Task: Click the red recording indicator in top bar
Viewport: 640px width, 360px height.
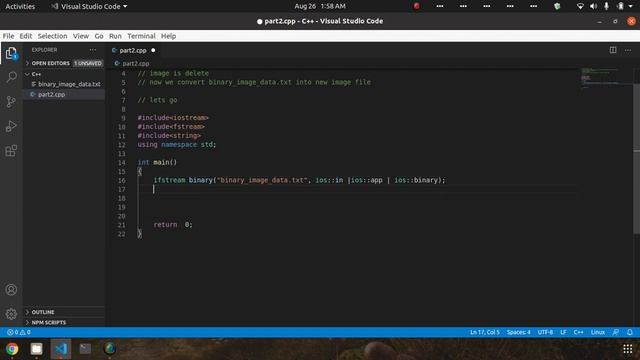Action: pos(416,6)
